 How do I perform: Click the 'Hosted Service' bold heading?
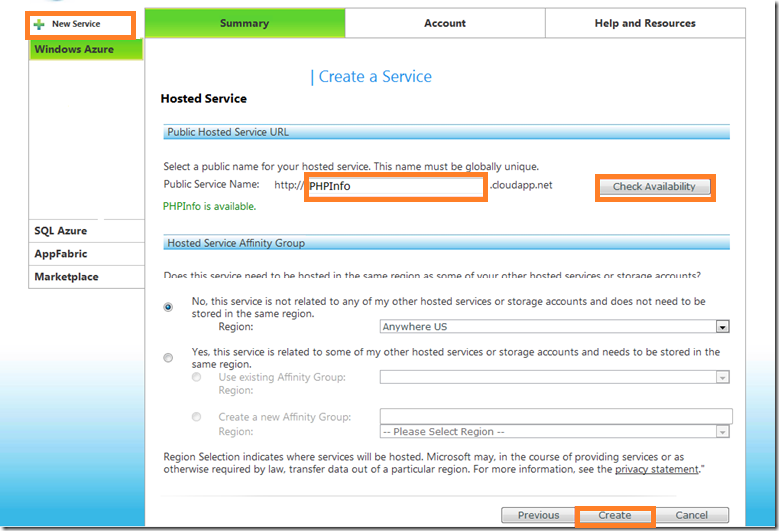click(204, 98)
